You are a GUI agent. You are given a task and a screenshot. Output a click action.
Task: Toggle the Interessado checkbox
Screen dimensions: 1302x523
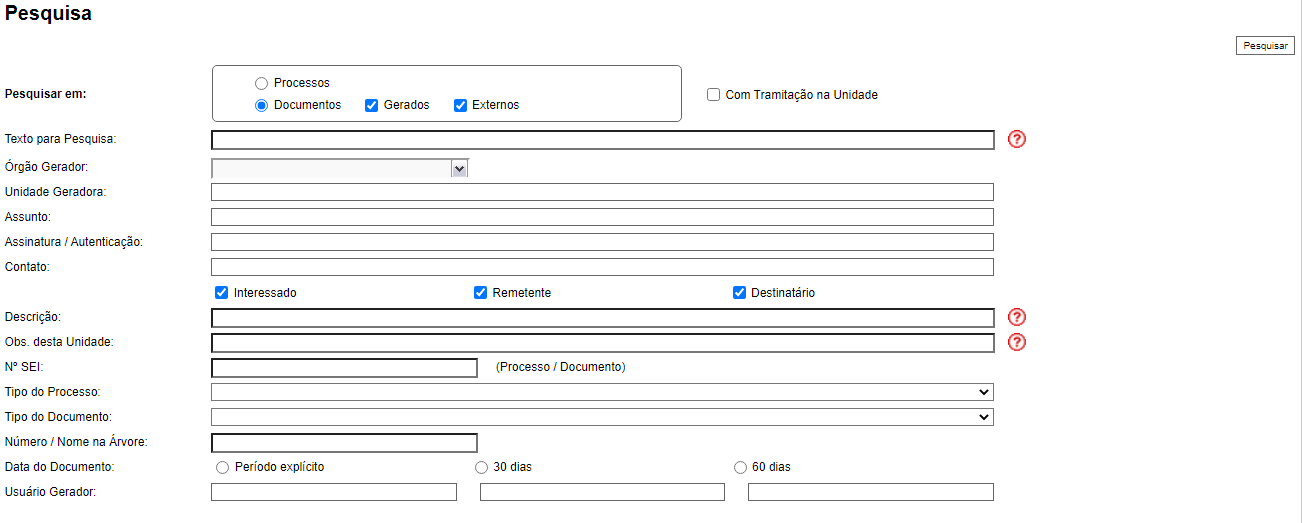pos(222,293)
